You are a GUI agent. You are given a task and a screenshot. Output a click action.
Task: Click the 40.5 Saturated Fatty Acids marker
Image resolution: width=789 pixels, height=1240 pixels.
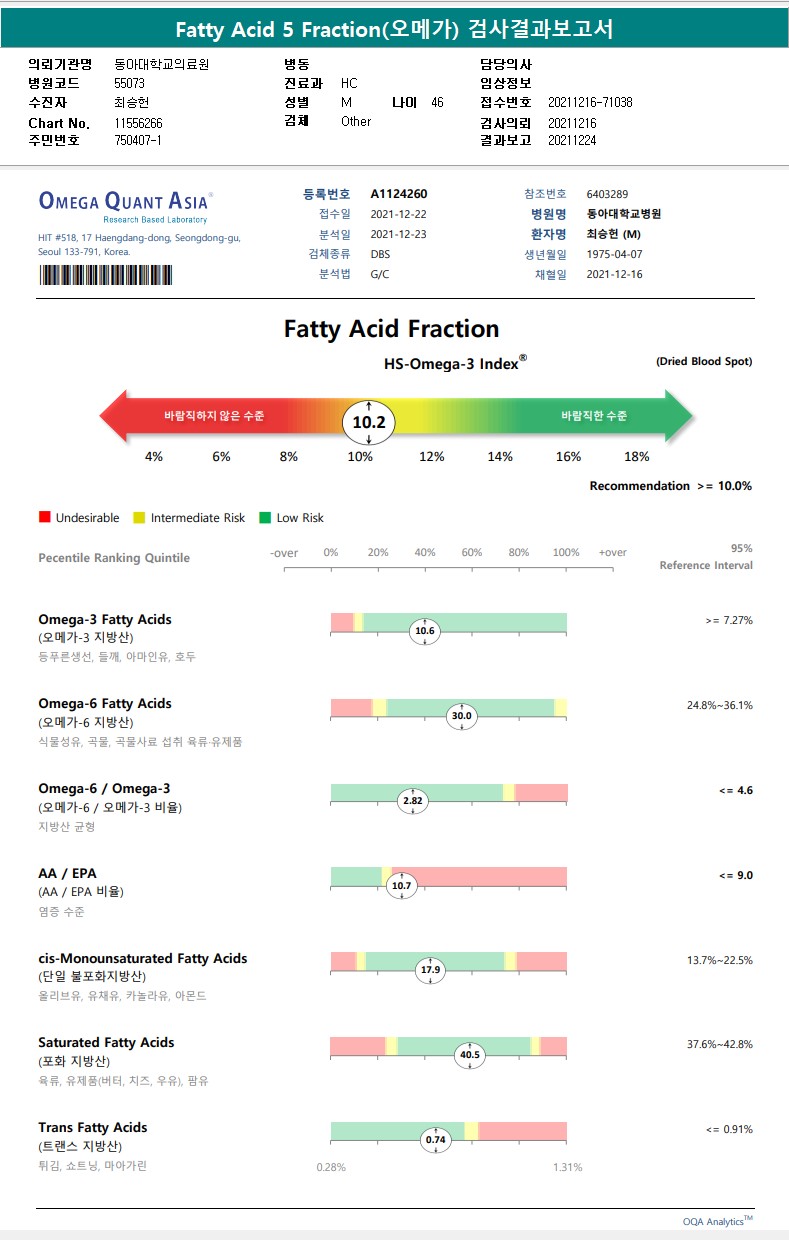469,1055
